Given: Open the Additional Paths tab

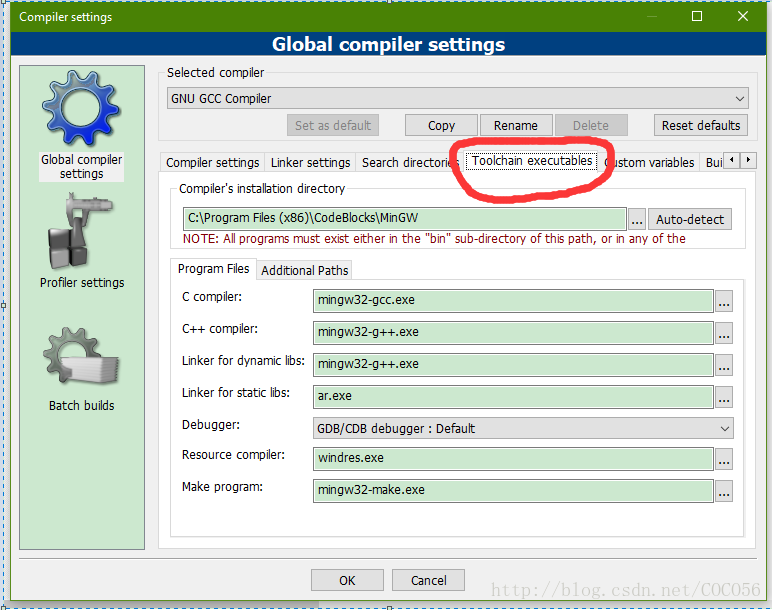Looking at the screenshot, I should click(304, 270).
